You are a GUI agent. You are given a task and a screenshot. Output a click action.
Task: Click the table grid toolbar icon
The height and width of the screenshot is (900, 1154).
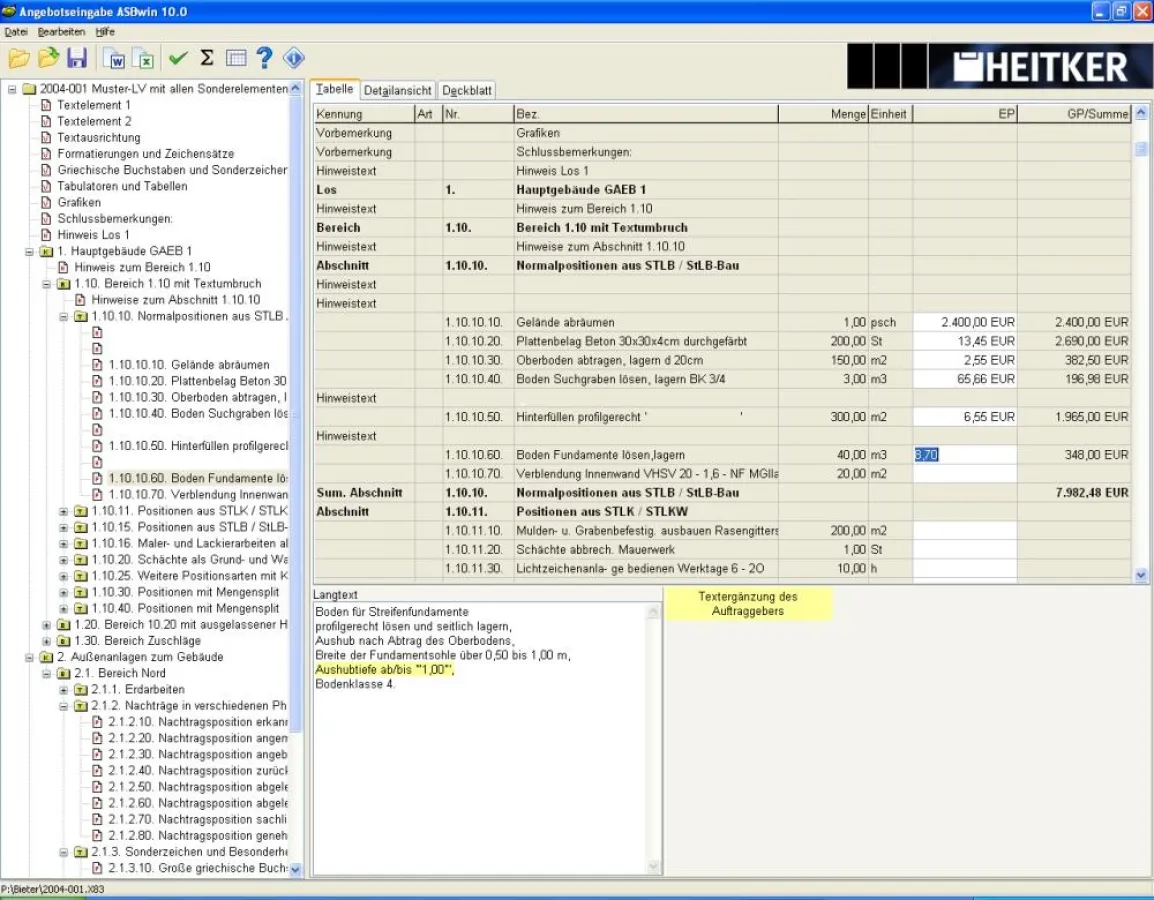pyautogui.click(x=236, y=58)
